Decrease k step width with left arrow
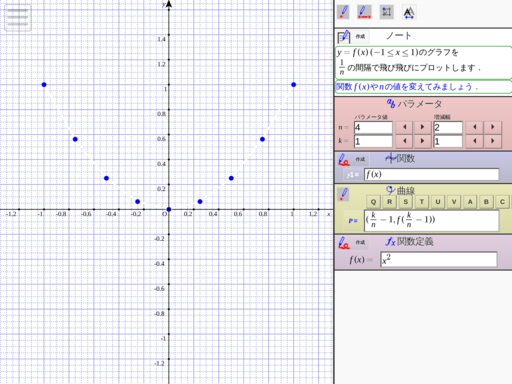 475,141
